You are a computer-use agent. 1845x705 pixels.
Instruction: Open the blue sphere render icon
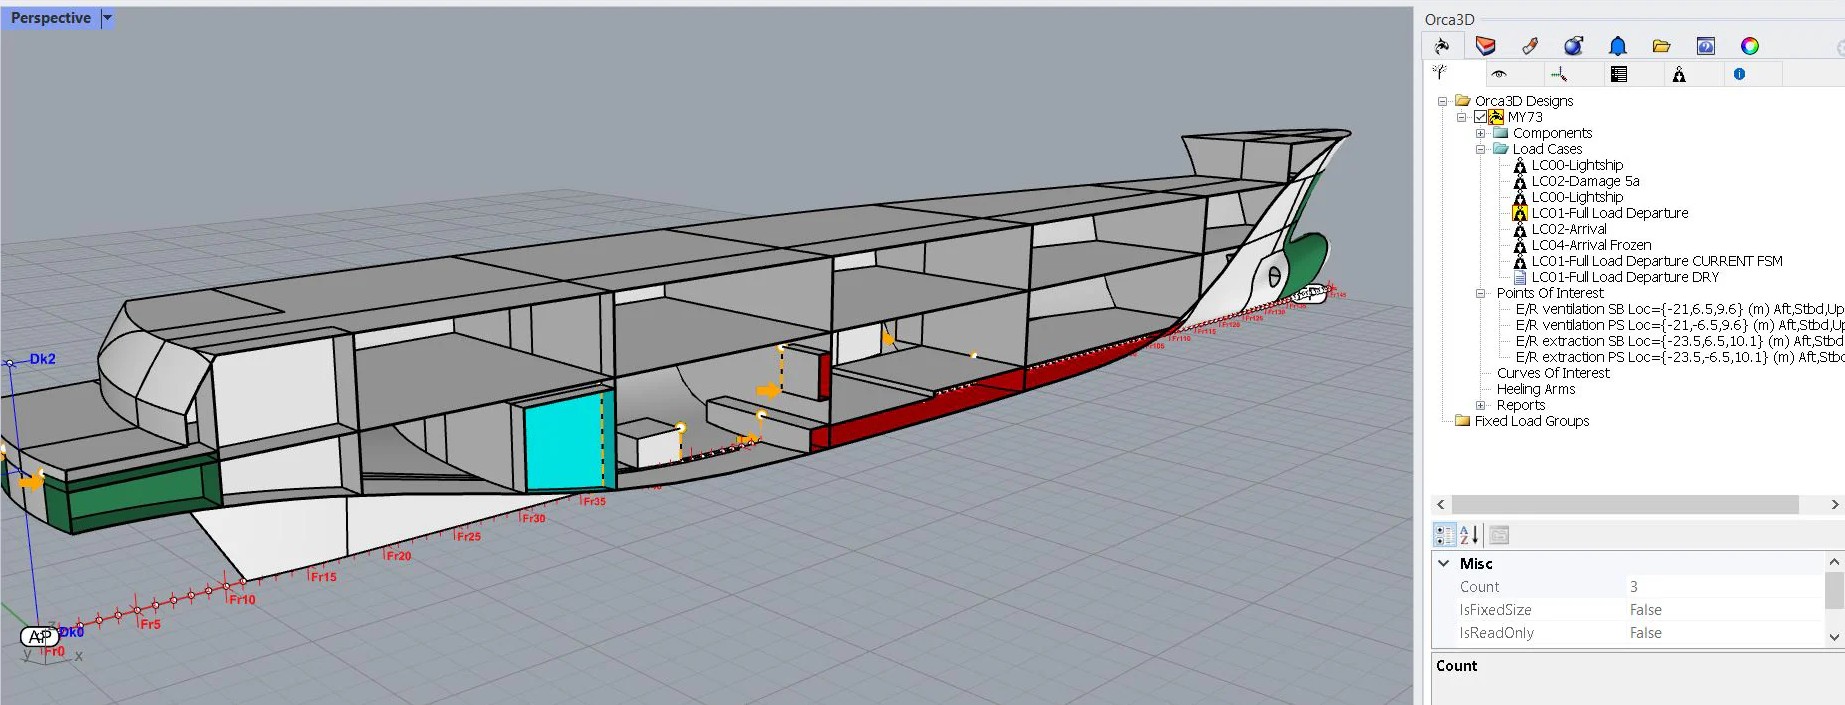click(1574, 46)
